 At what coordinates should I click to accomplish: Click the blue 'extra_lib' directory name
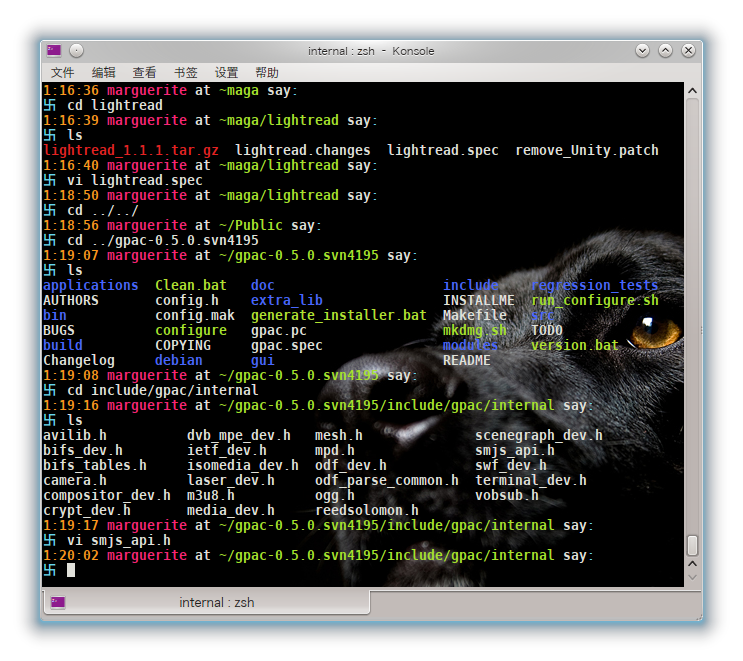(x=287, y=300)
